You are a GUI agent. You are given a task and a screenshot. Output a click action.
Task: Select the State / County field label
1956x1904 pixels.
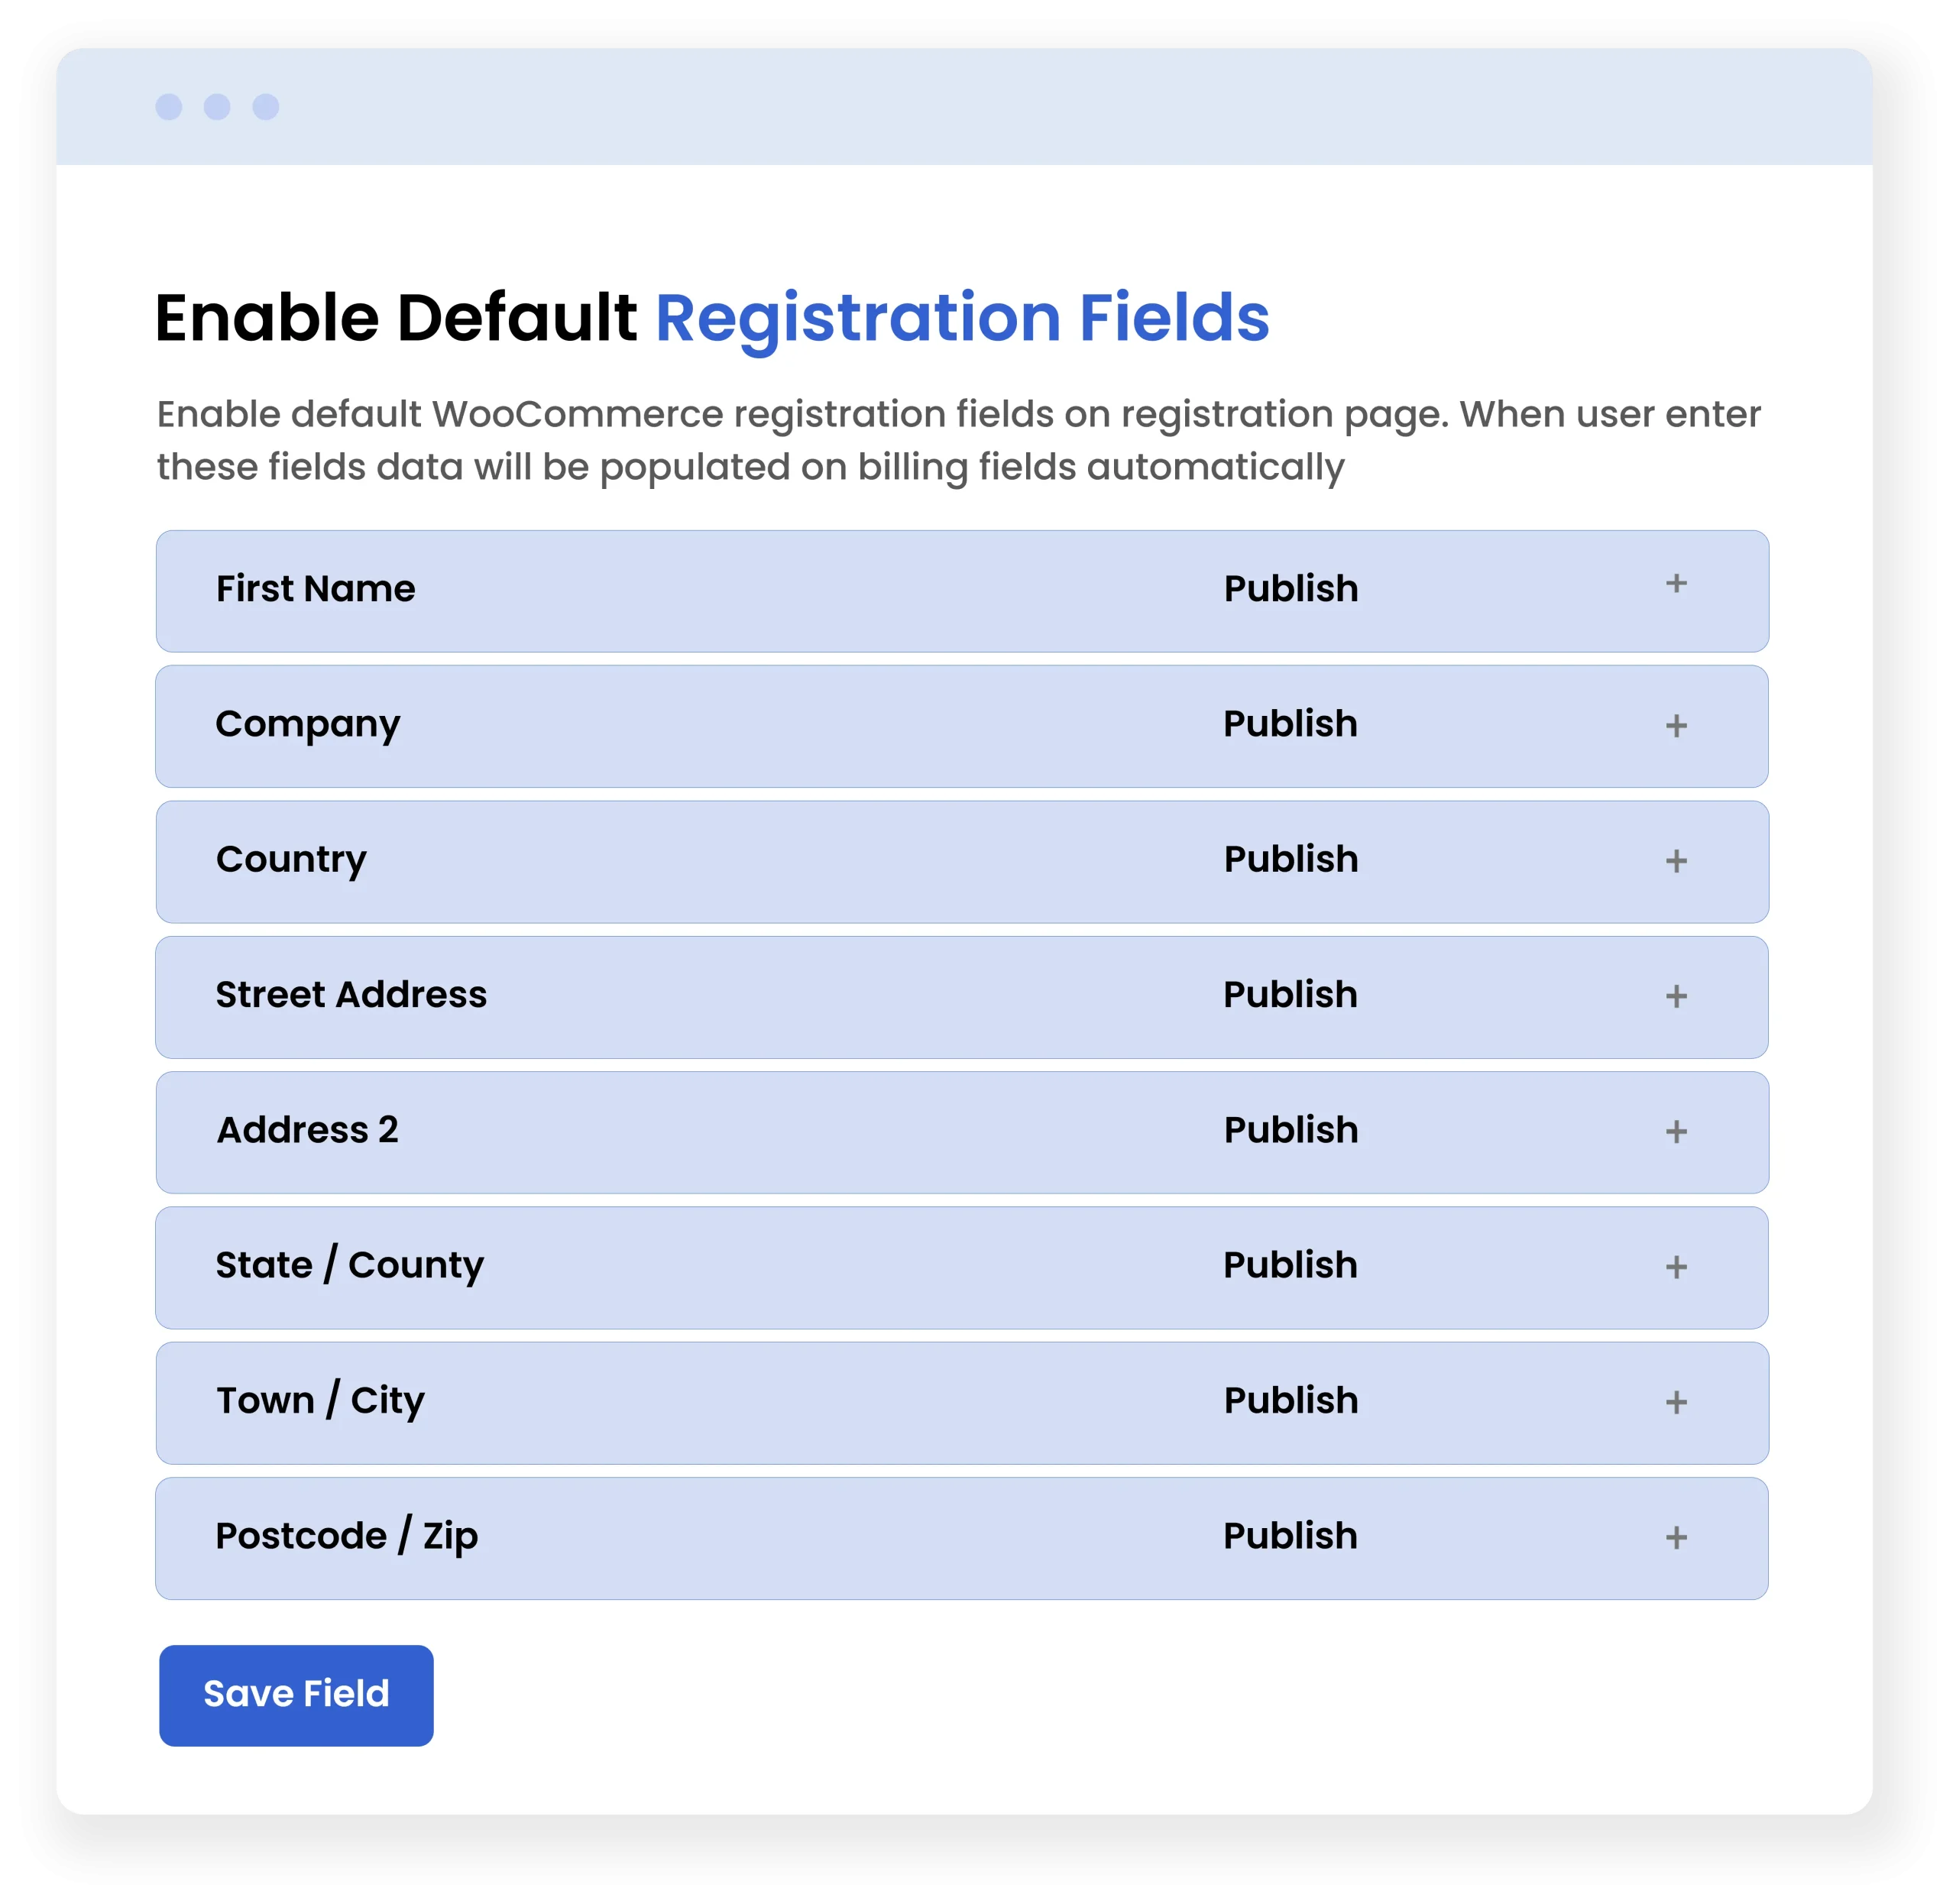(350, 1265)
